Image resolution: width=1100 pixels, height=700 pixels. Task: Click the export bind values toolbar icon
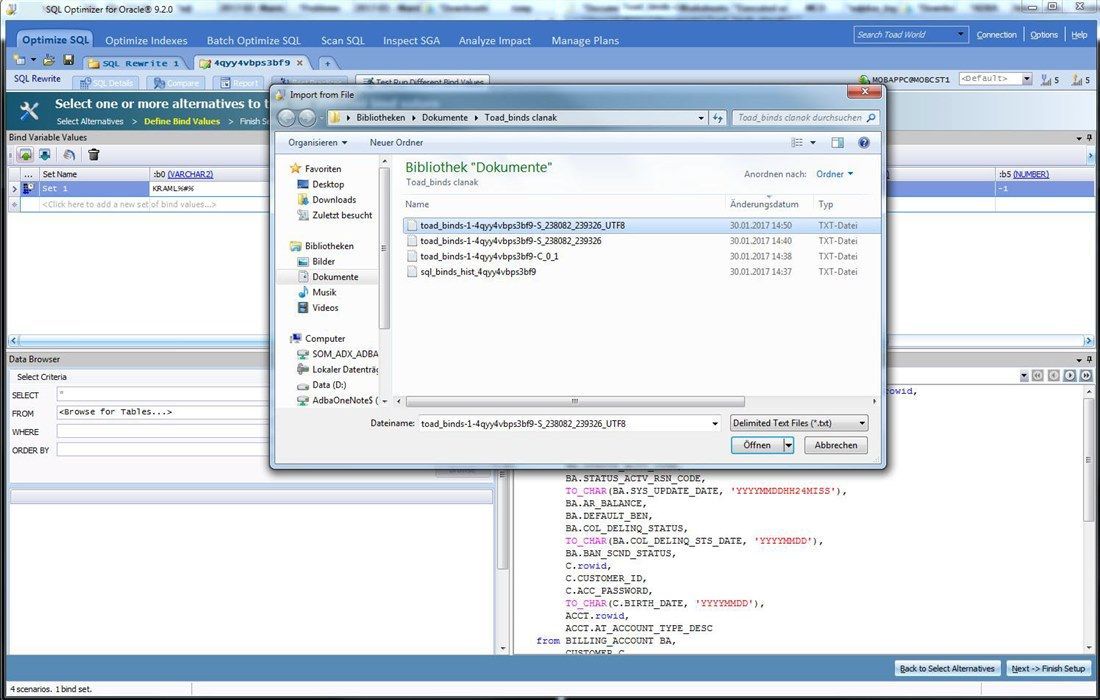45,154
